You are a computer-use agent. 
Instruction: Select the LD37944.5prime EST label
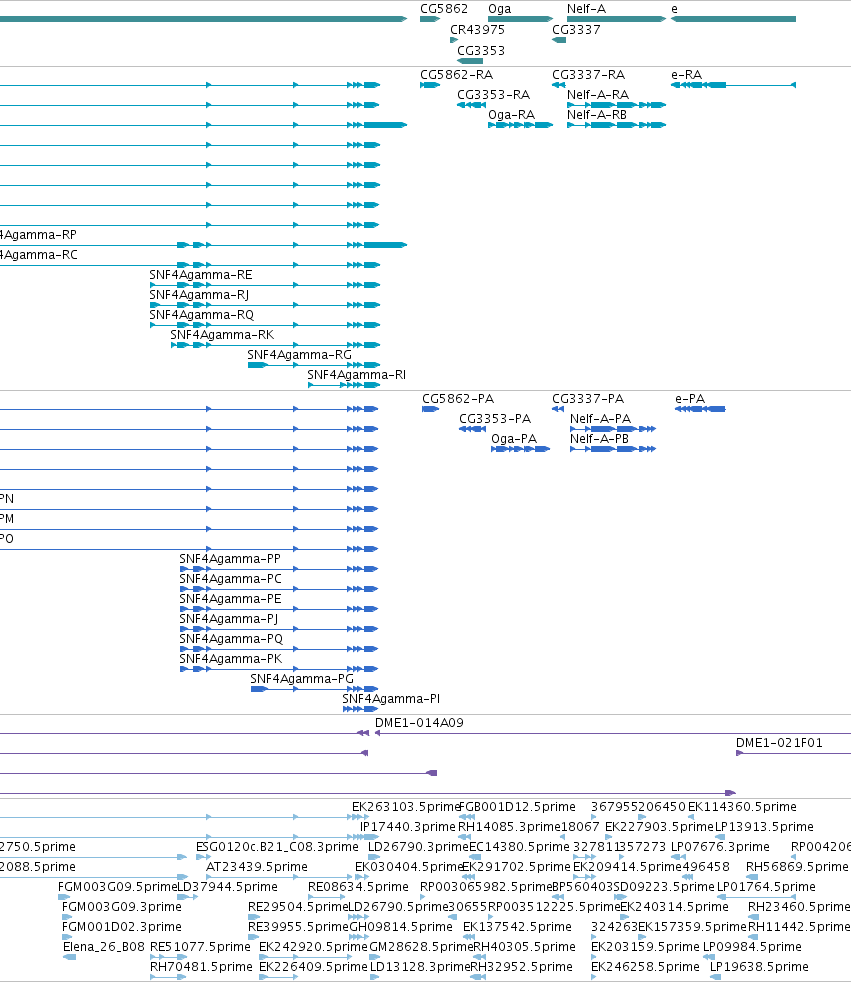[x=227, y=887]
